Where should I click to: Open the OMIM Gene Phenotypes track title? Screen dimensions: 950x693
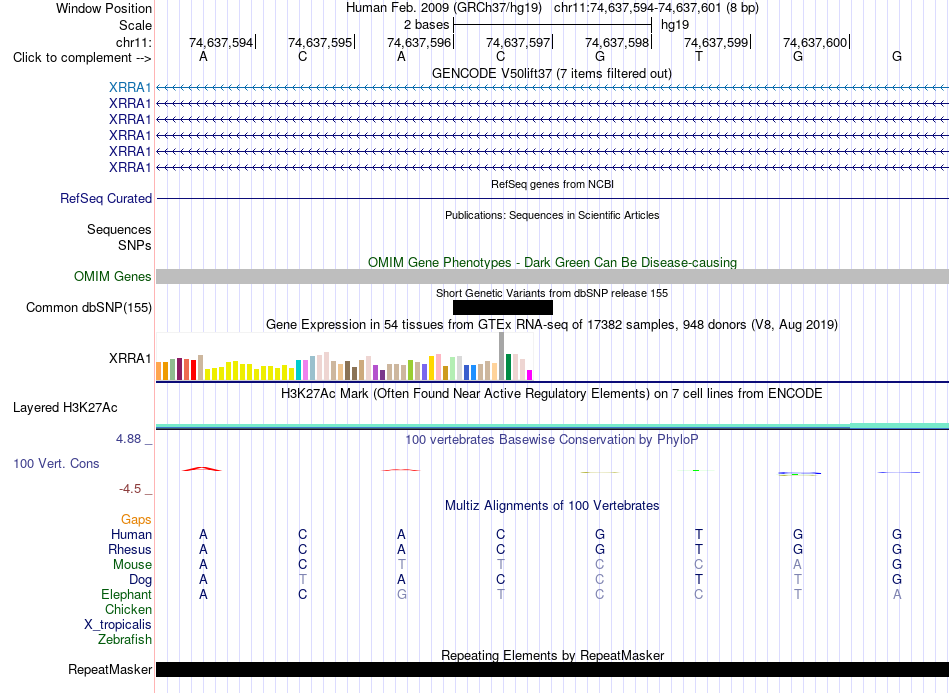click(552, 262)
